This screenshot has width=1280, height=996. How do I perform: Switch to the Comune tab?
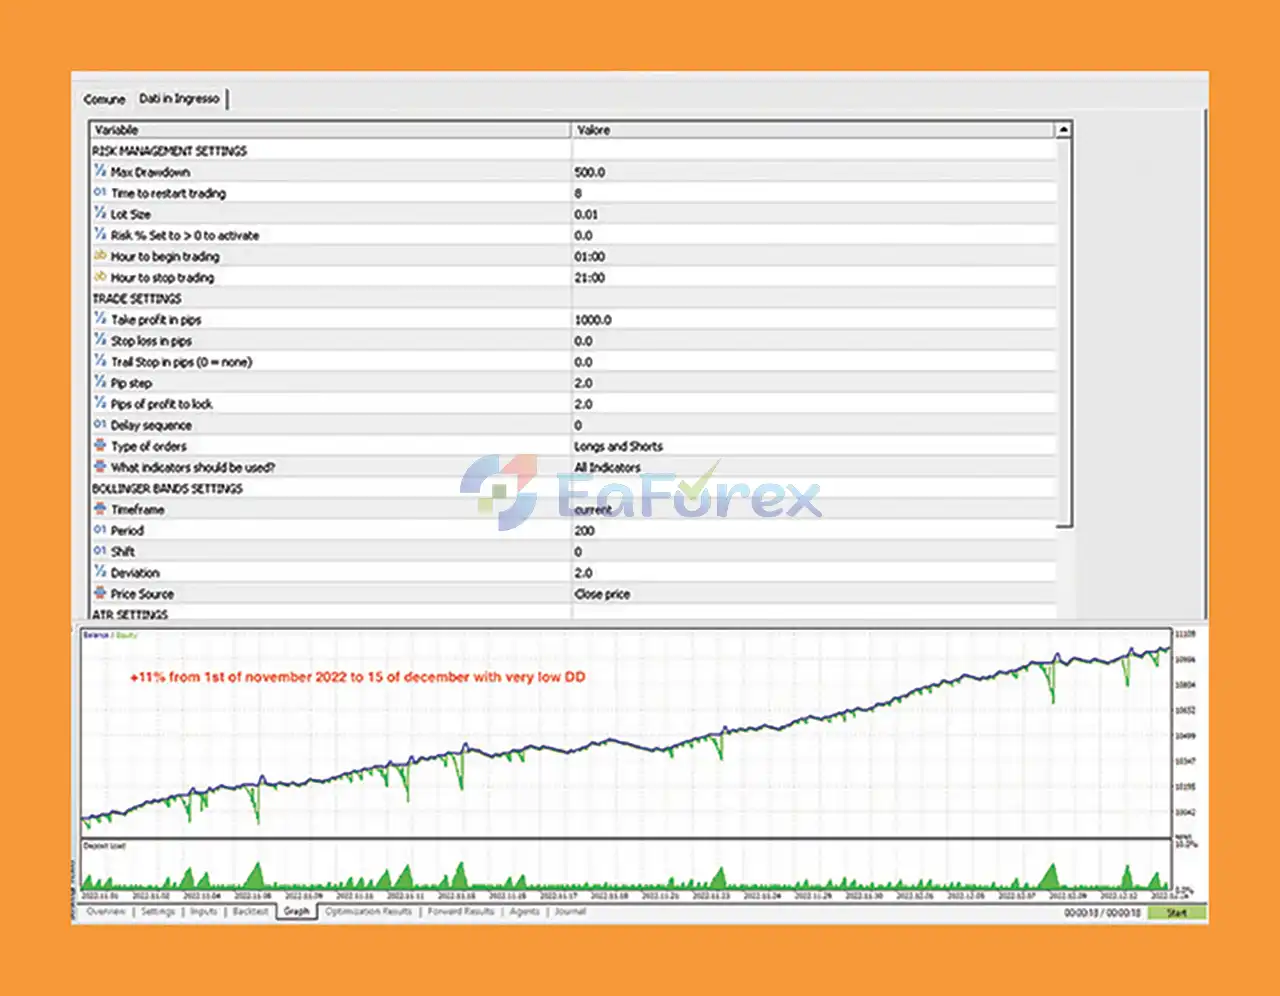(104, 99)
